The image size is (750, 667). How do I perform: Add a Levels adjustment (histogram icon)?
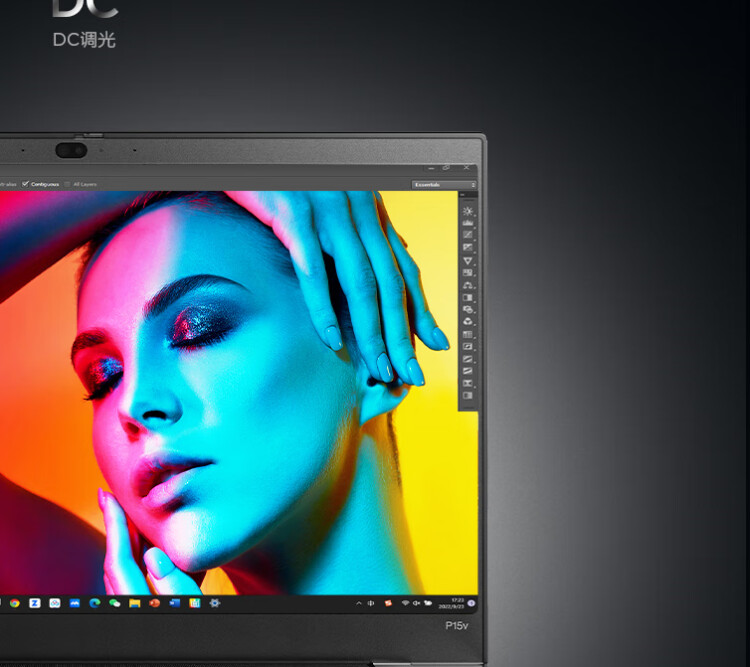click(x=468, y=223)
